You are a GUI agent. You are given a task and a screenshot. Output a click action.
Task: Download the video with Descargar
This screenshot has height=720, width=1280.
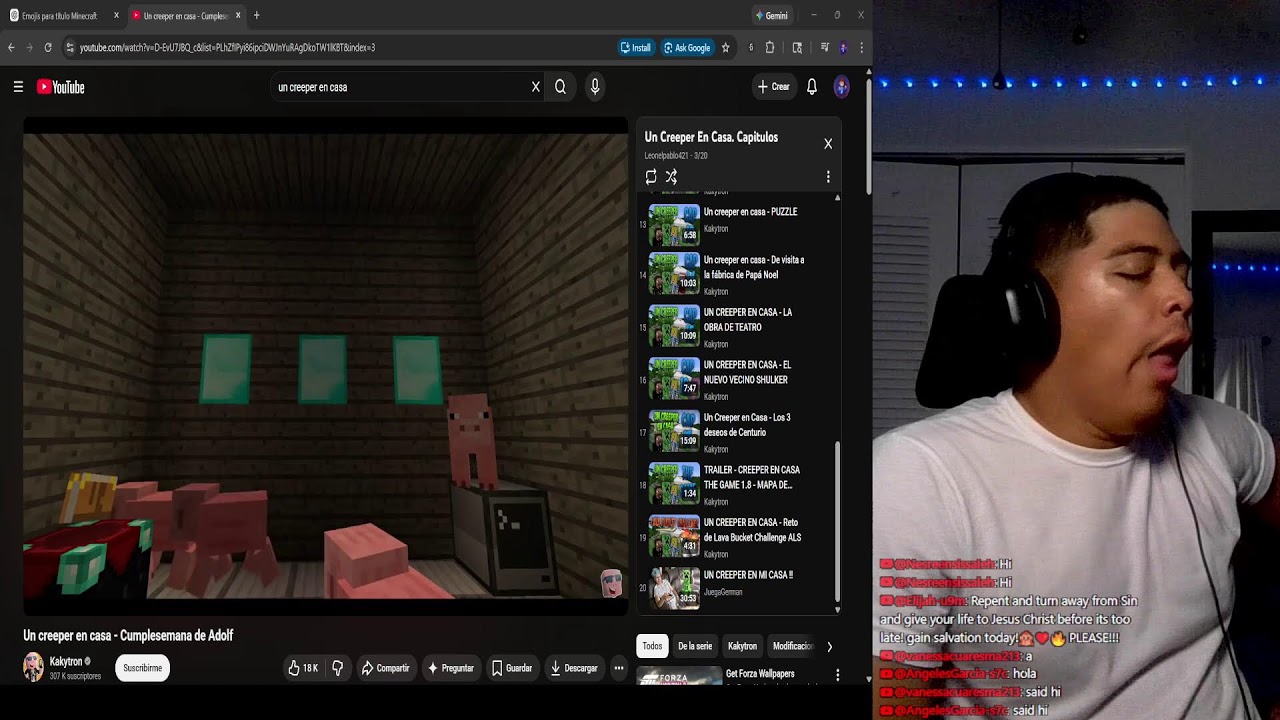tap(574, 668)
